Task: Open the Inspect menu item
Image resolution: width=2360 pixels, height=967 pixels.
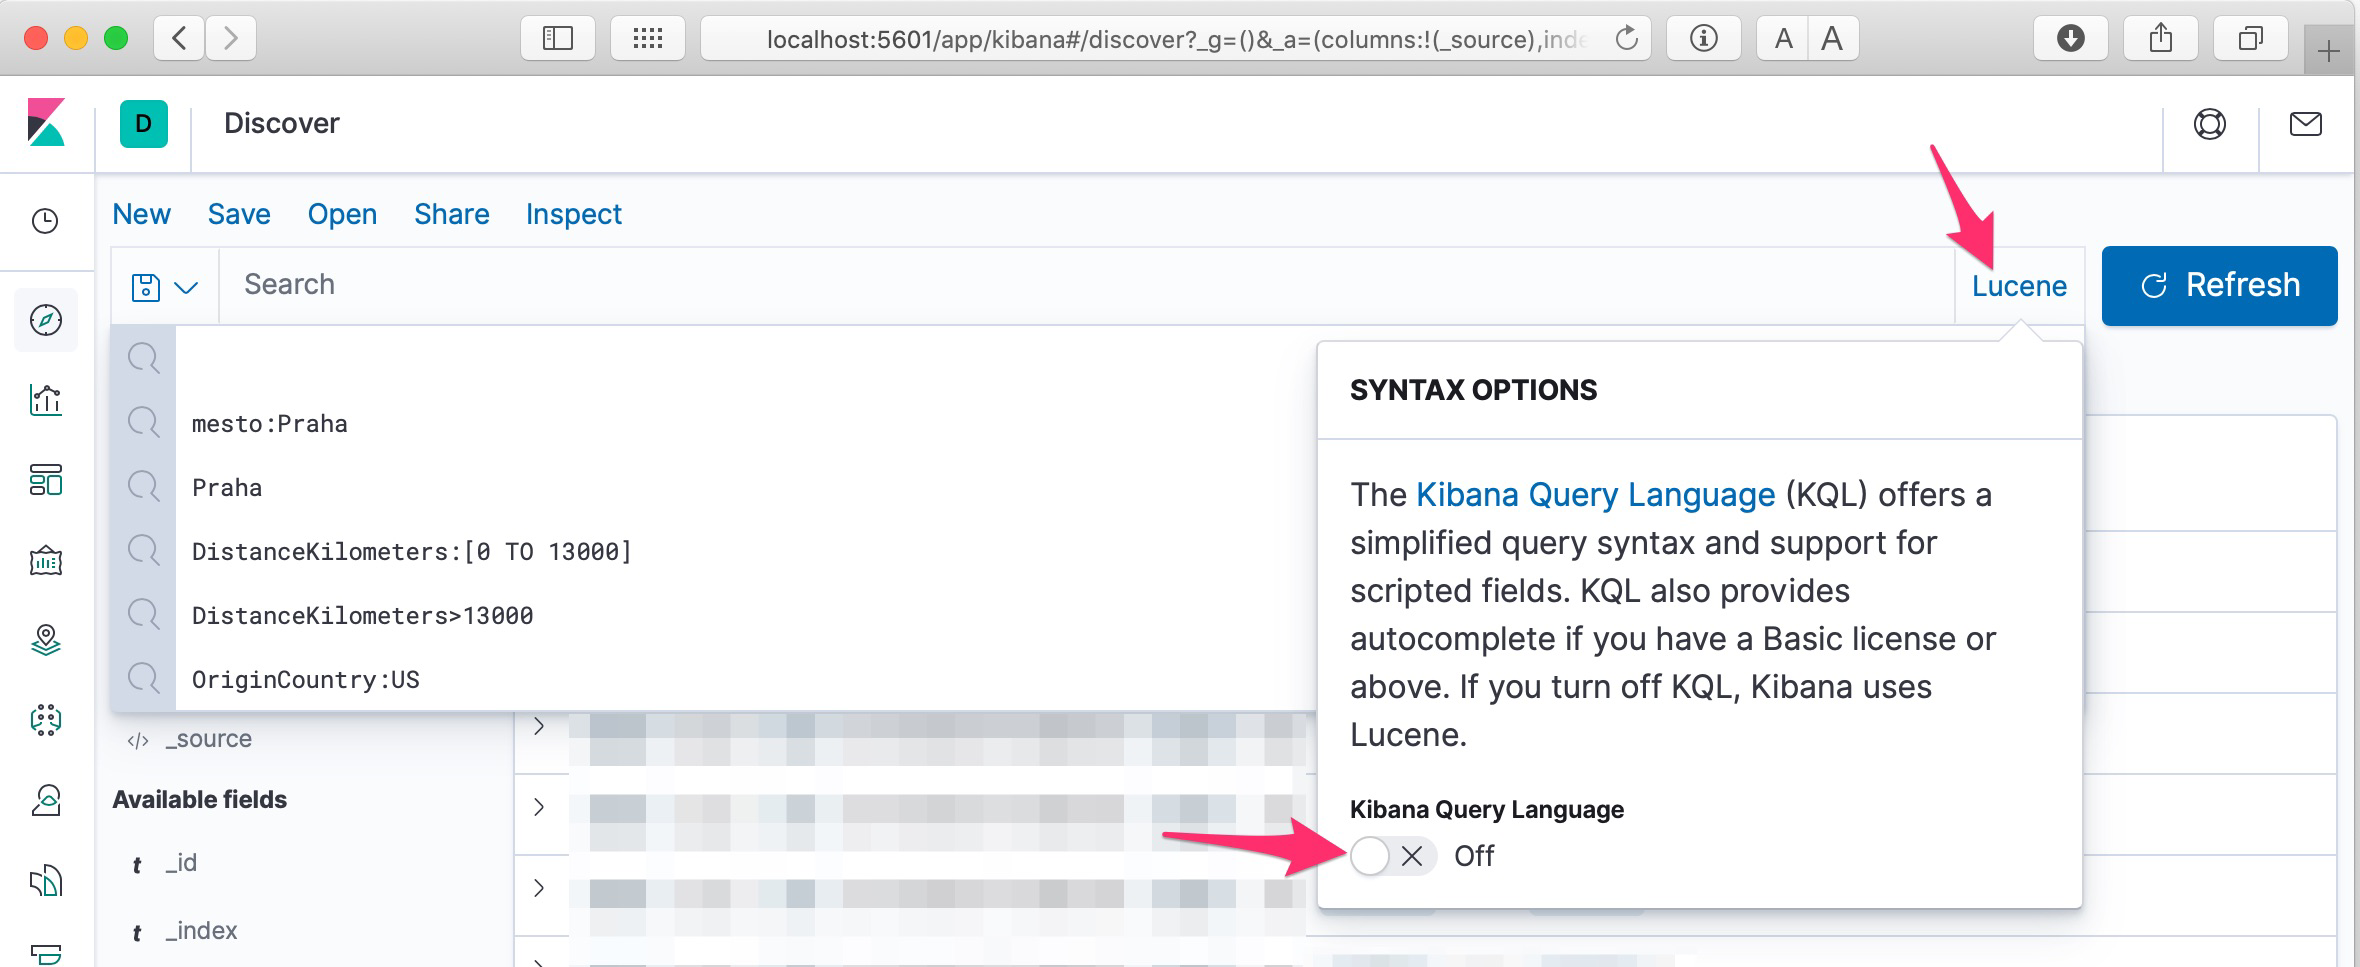Action: click(x=573, y=214)
